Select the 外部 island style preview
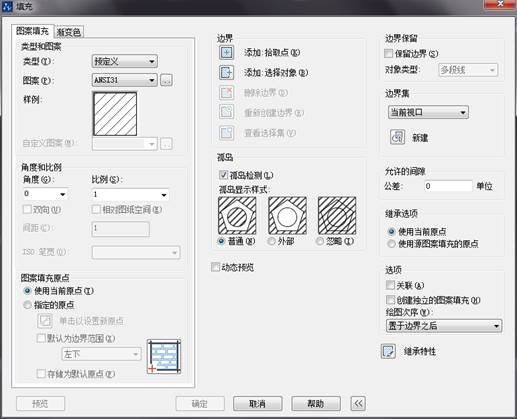 click(x=287, y=215)
